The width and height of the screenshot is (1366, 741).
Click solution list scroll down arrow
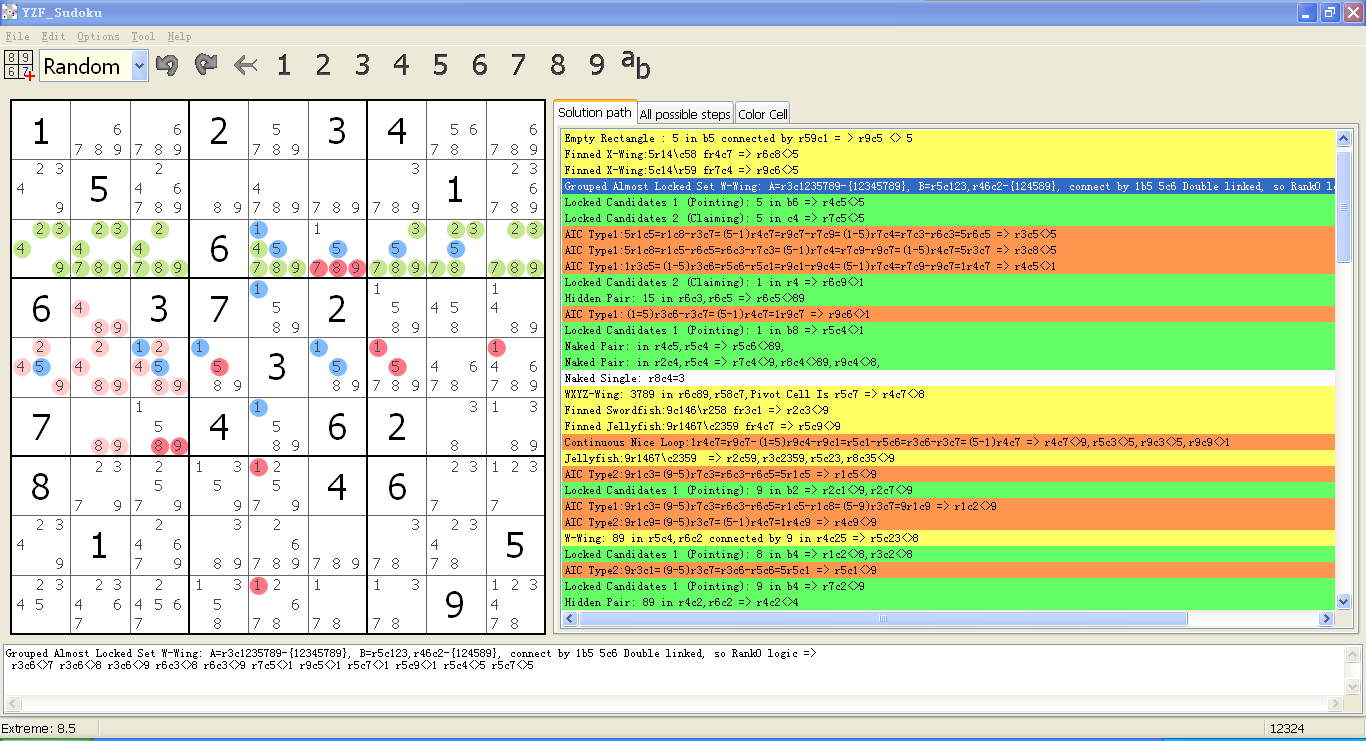[x=1345, y=602]
